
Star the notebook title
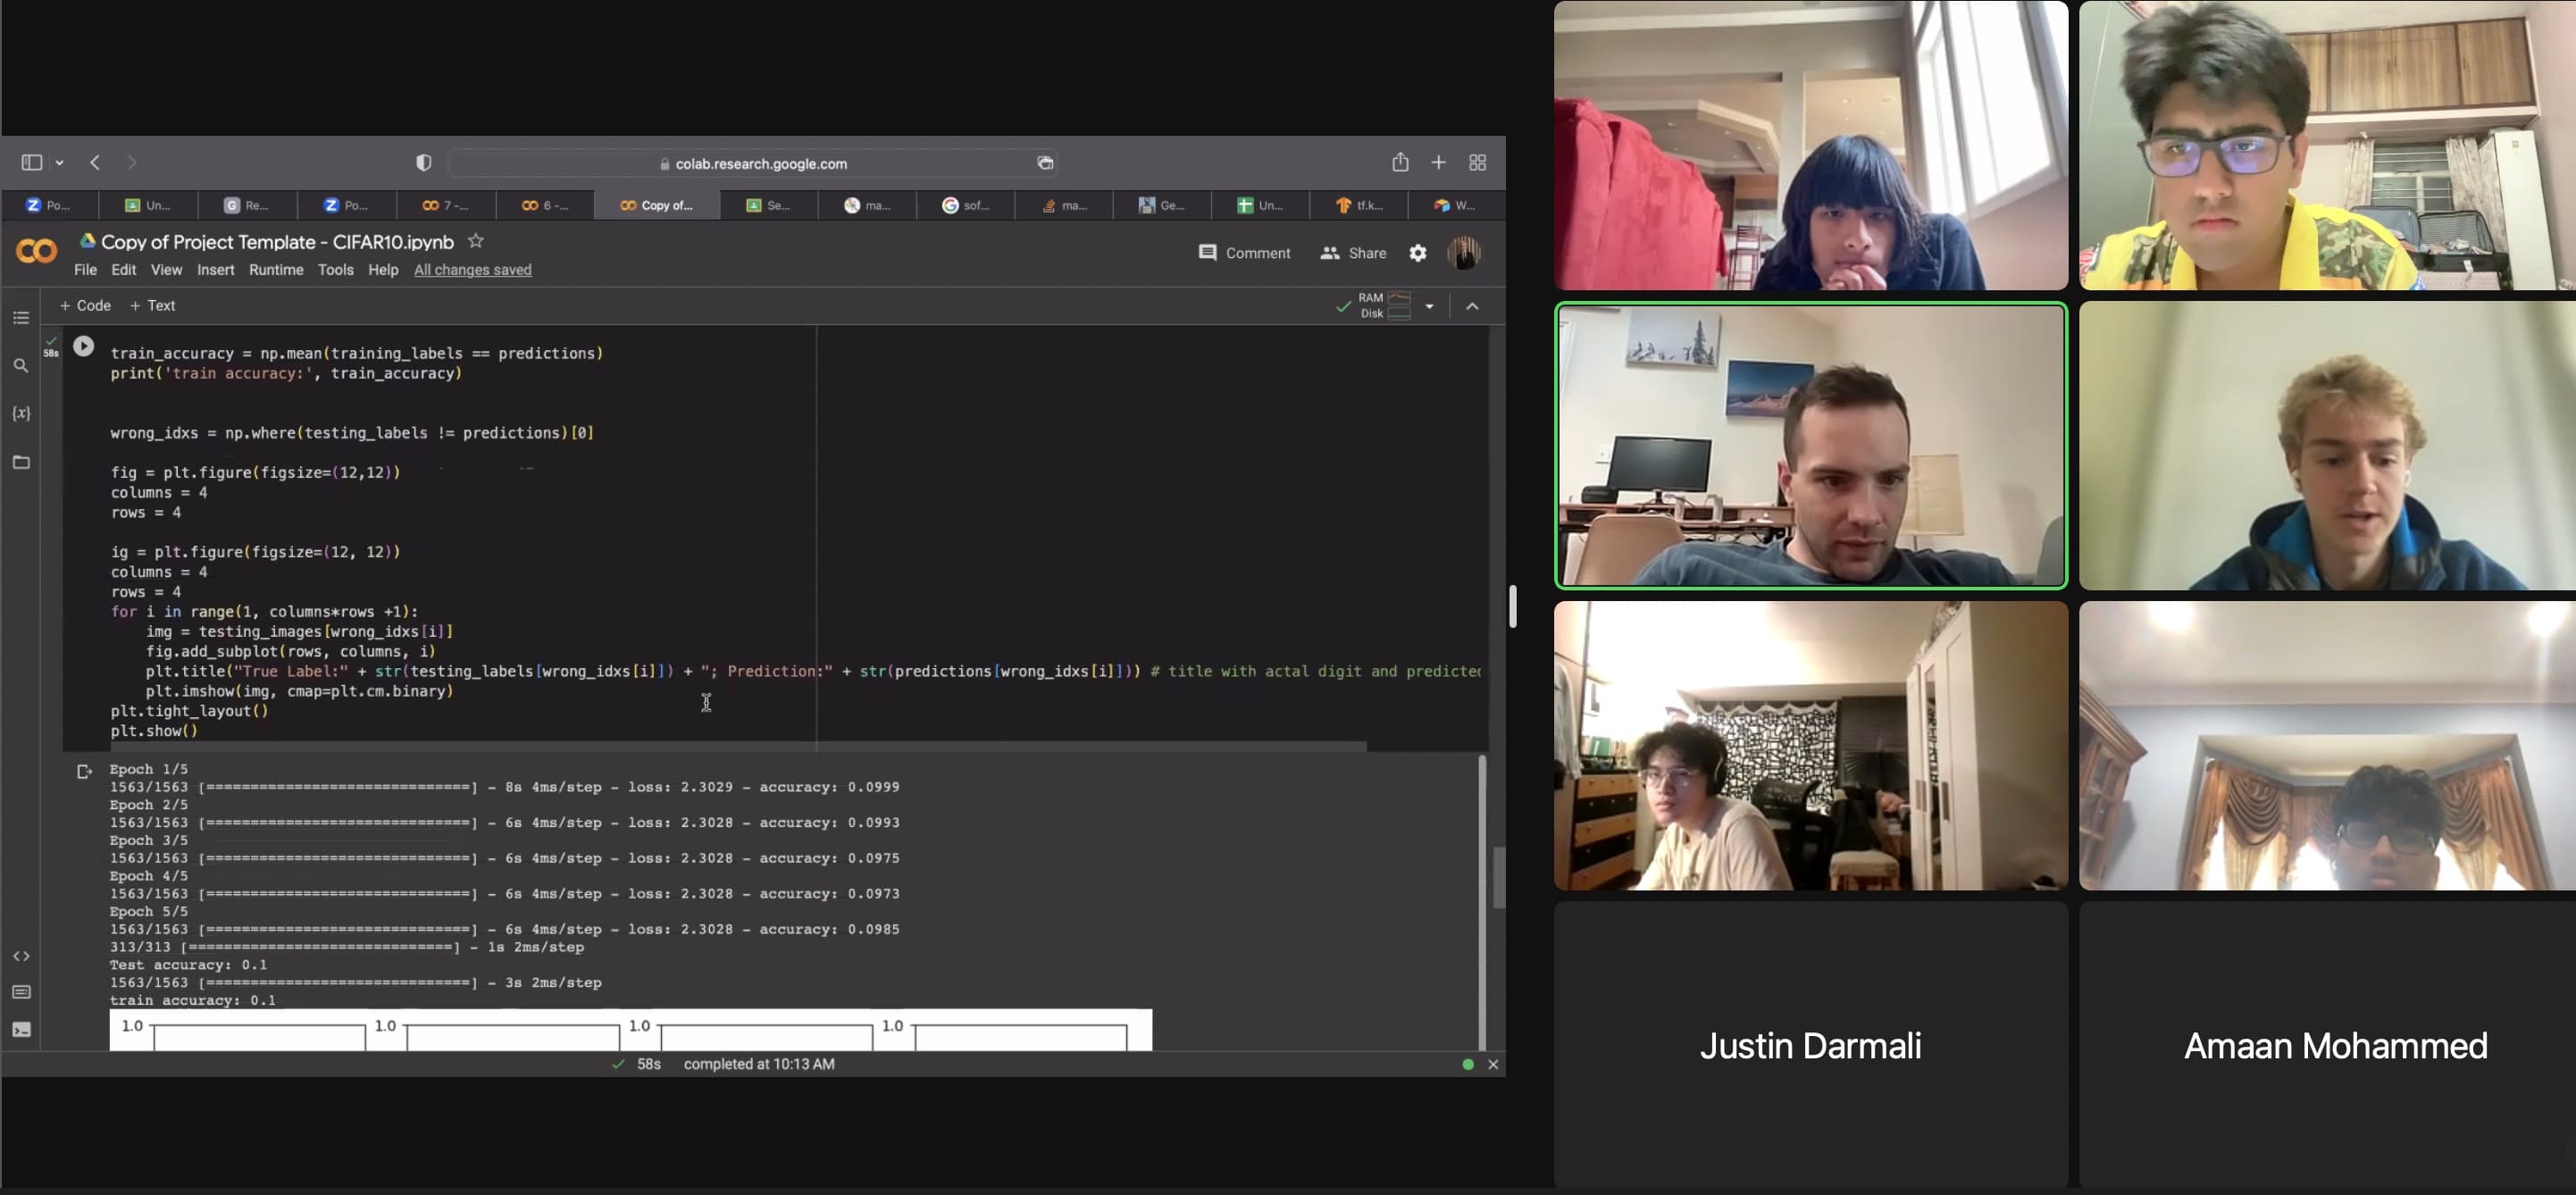(x=476, y=241)
